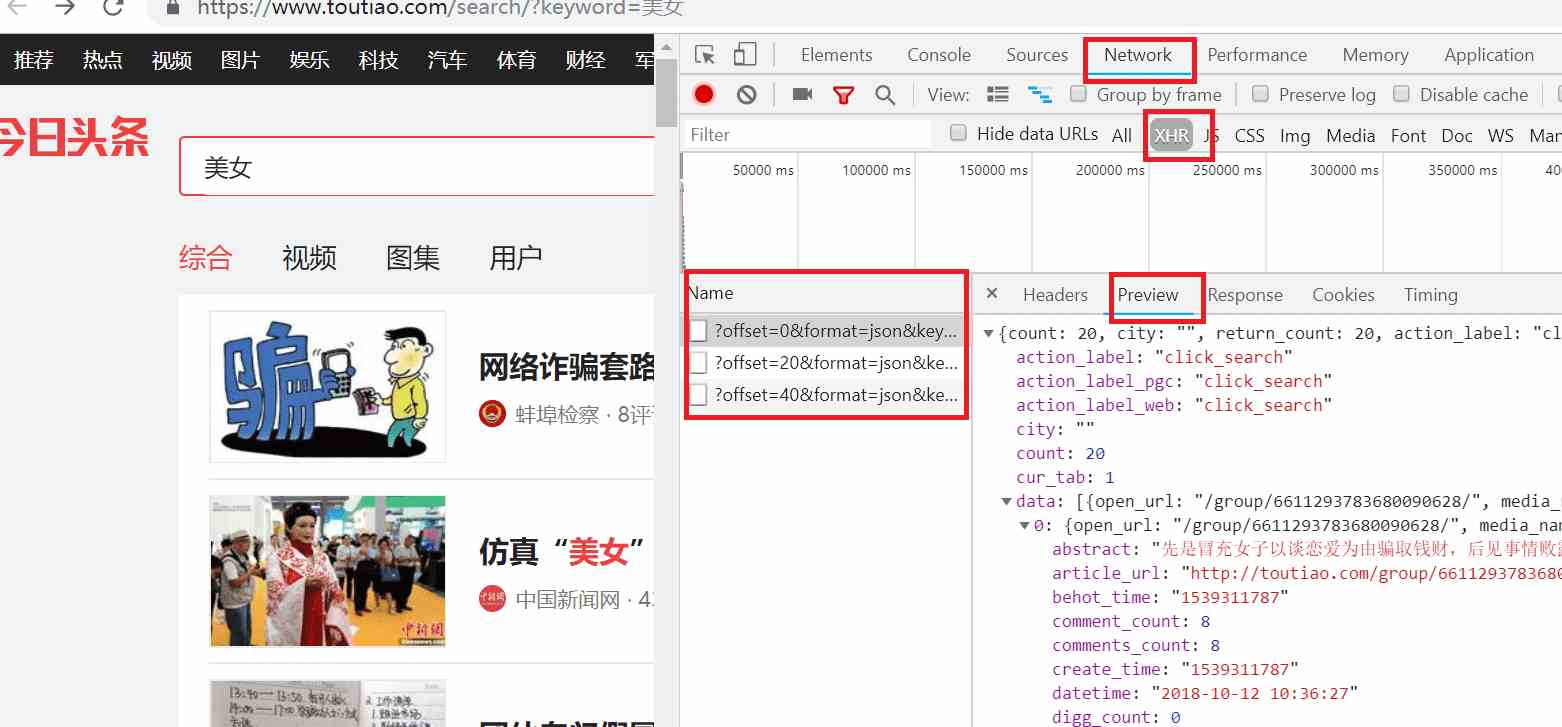Show the Headers tab of request
1562x727 pixels.
click(x=1055, y=295)
